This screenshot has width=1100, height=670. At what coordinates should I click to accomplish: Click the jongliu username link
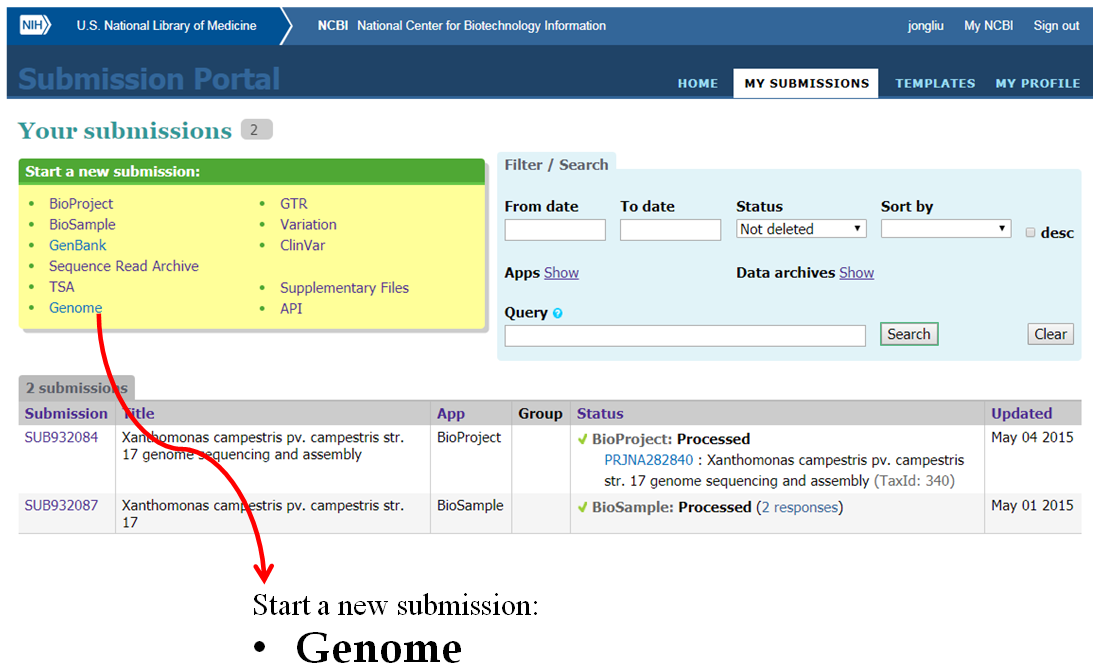(925, 26)
